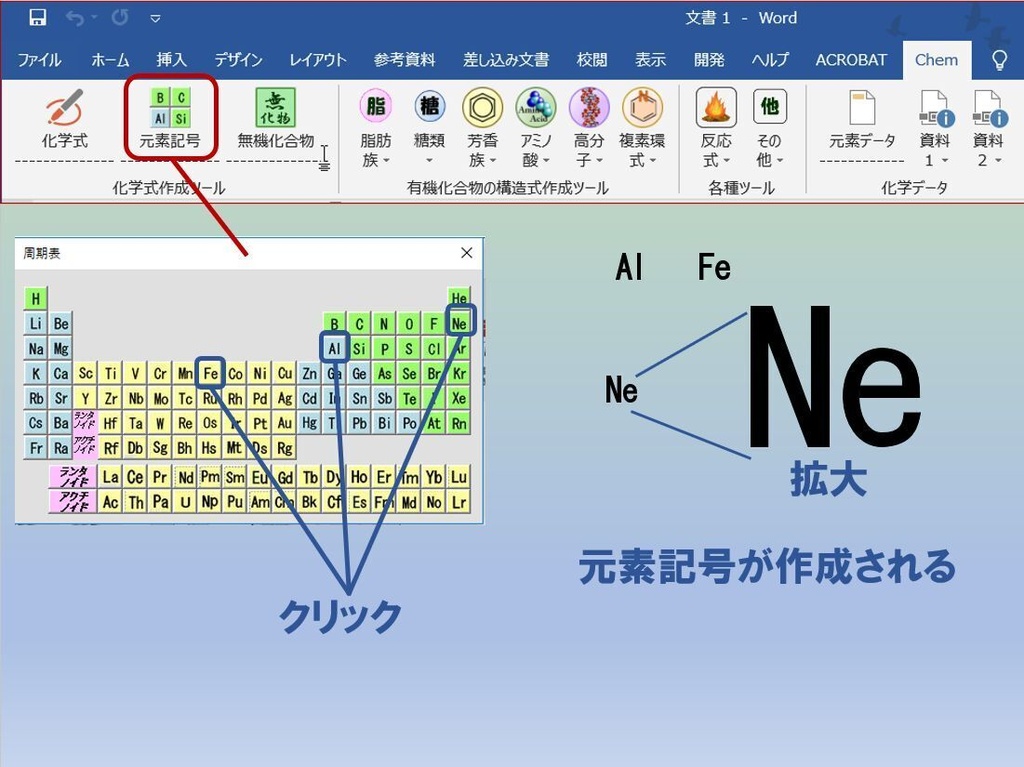The height and width of the screenshot is (767, 1024).
Task: Click the Lr element button
Action: click(x=459, y=501)
